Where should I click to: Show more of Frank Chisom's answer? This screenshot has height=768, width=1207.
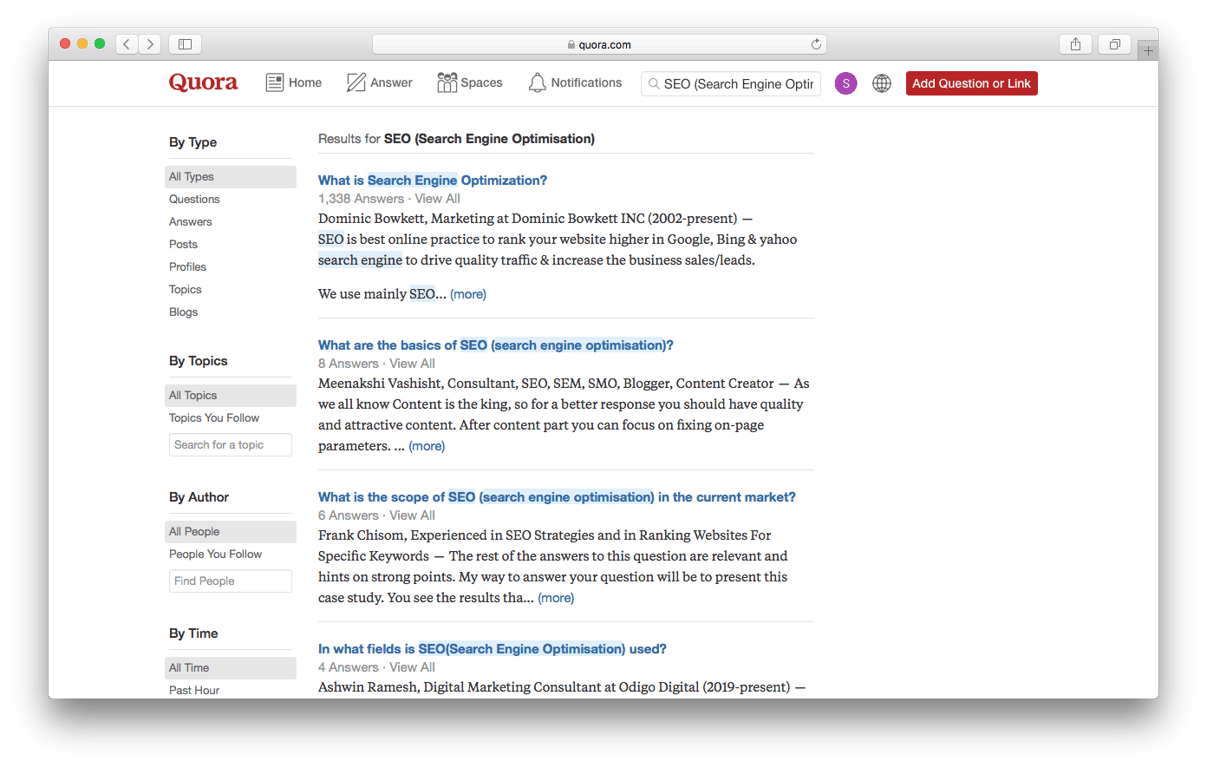coord(556,597)
